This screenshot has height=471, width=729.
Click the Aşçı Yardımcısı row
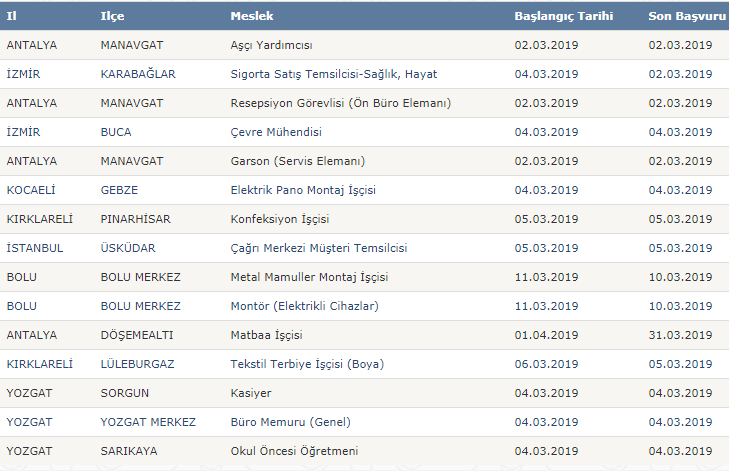[x=364, y=45]
